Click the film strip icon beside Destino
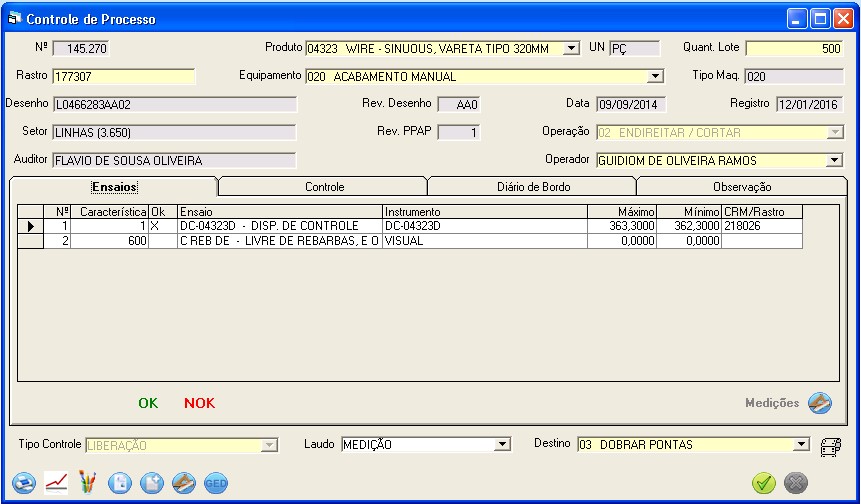 click(831, 446)
